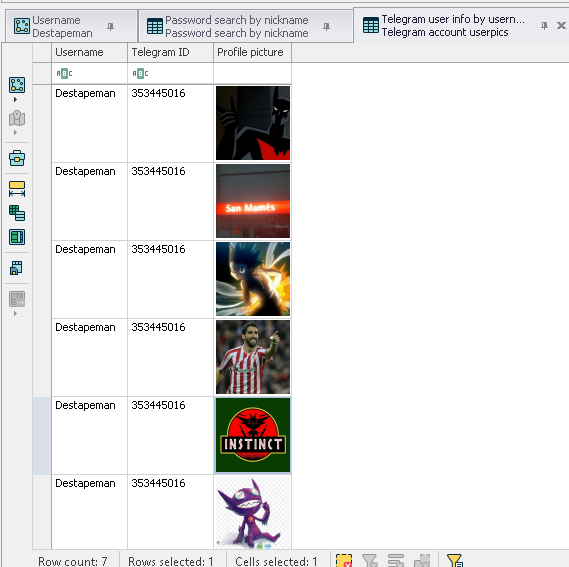Pin the Telegram user info tab

click(x=544, y=25)
